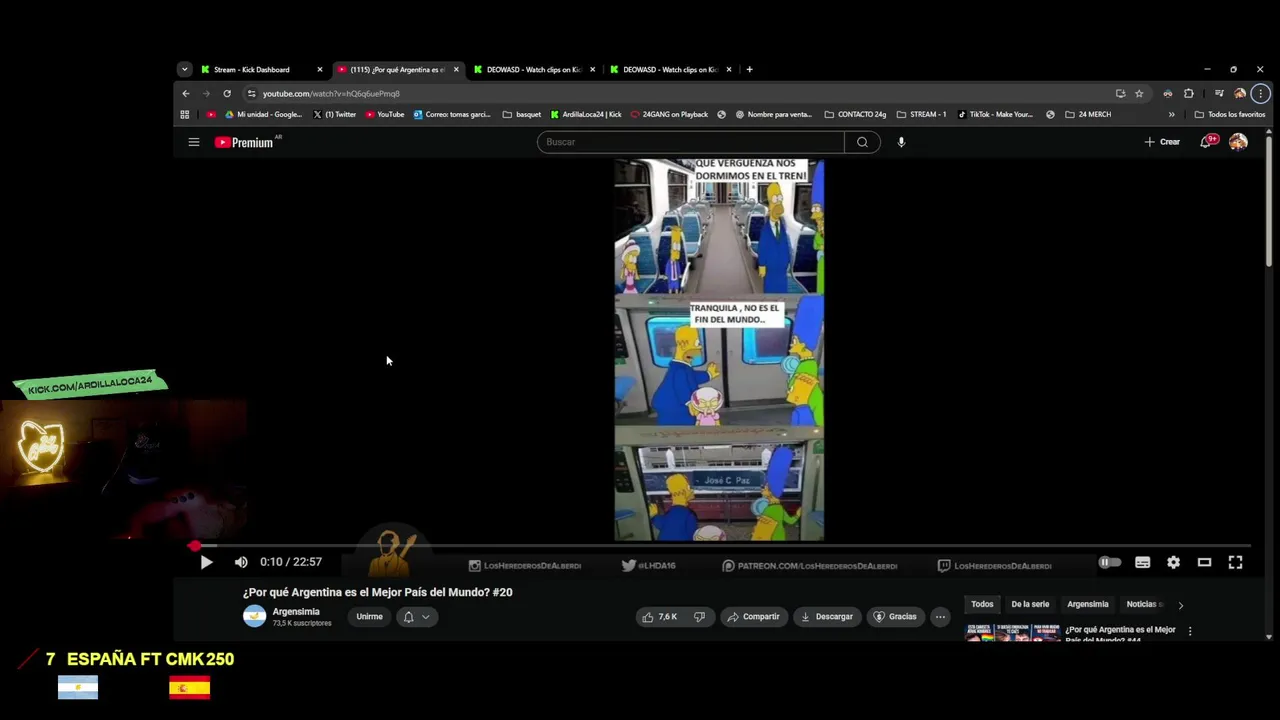1280x720 pixels.
Task: Open the media controls toolbar icon
Action: 1218,93
